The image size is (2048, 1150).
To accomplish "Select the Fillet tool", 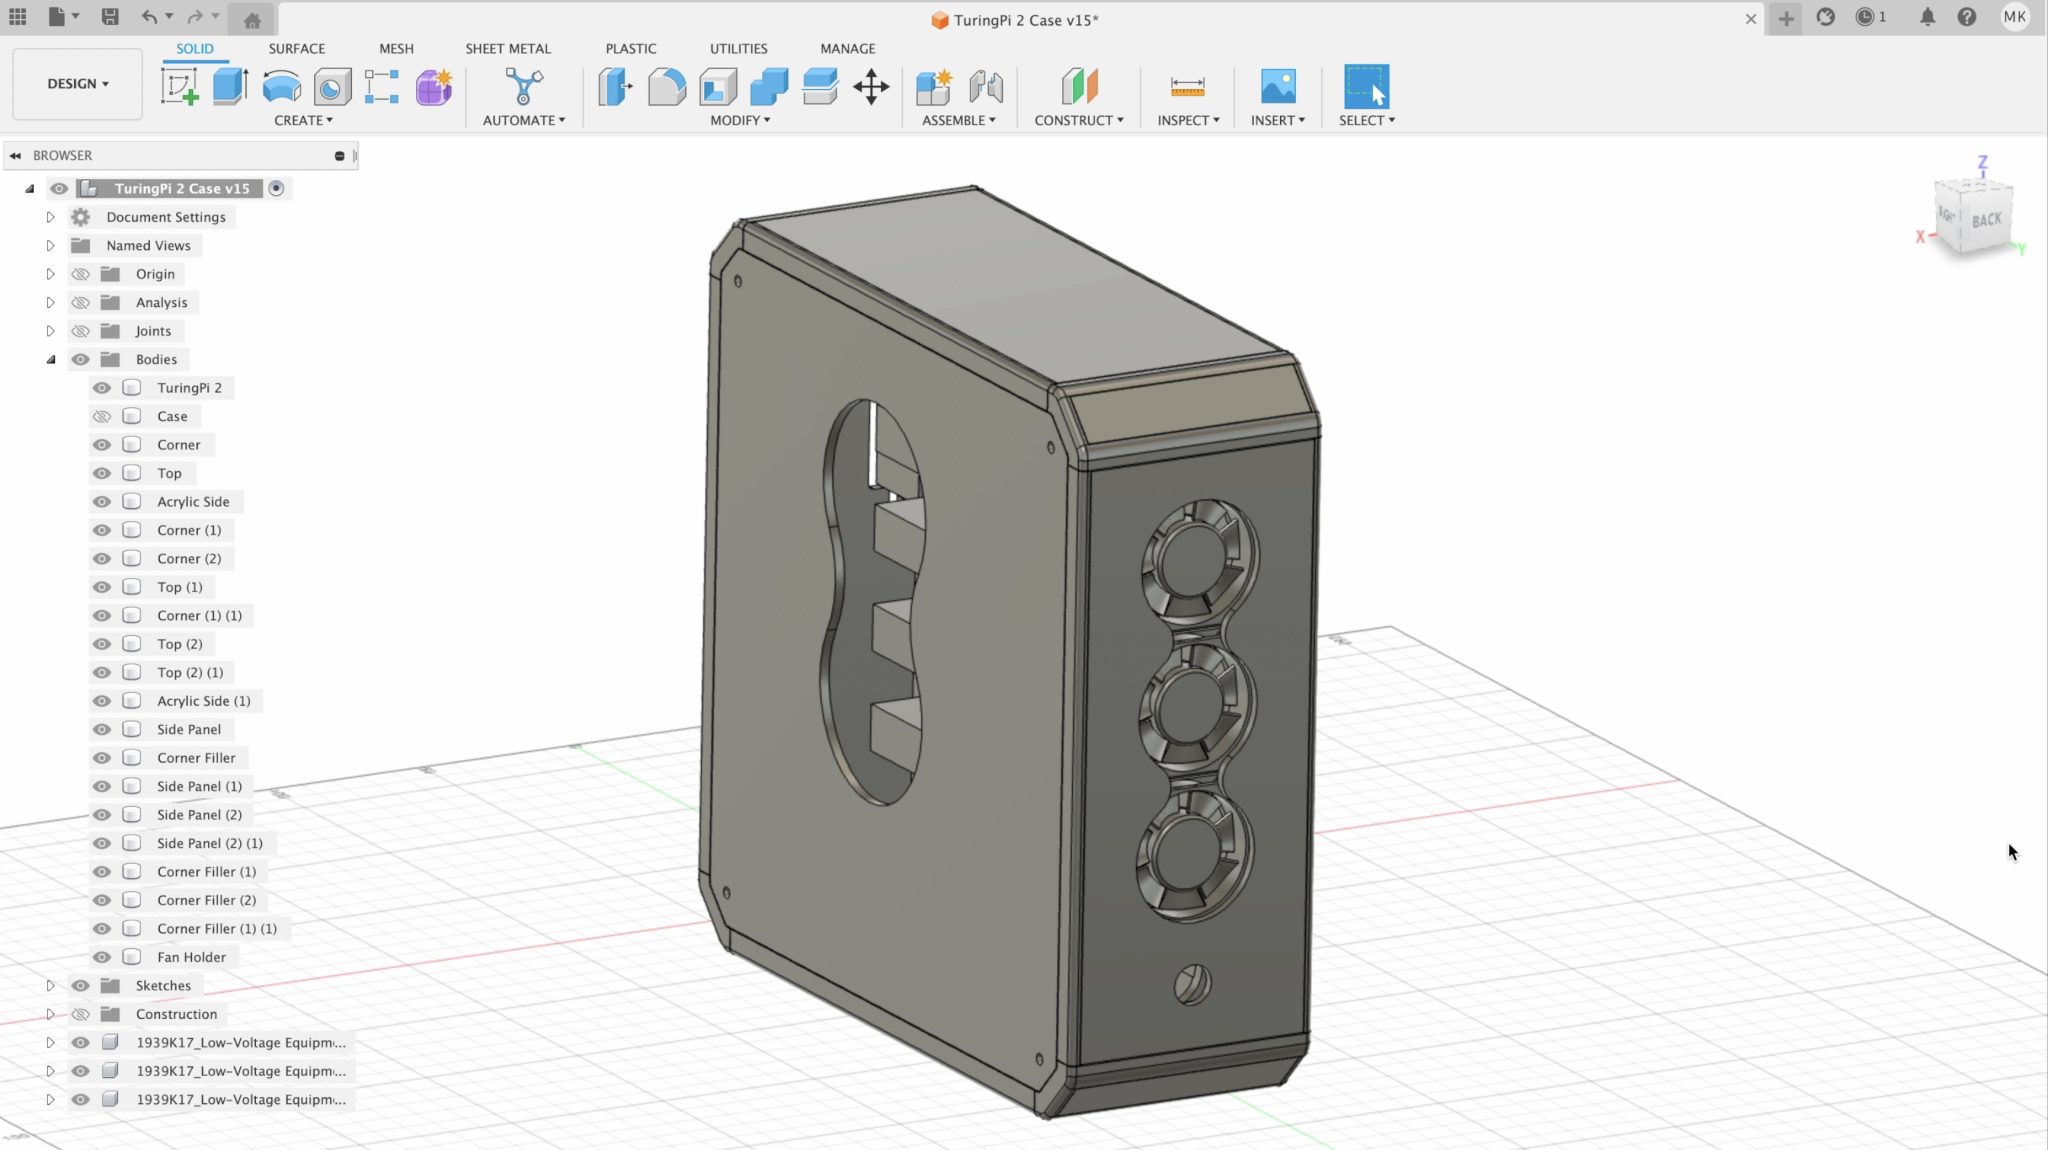I will [666, 88].
